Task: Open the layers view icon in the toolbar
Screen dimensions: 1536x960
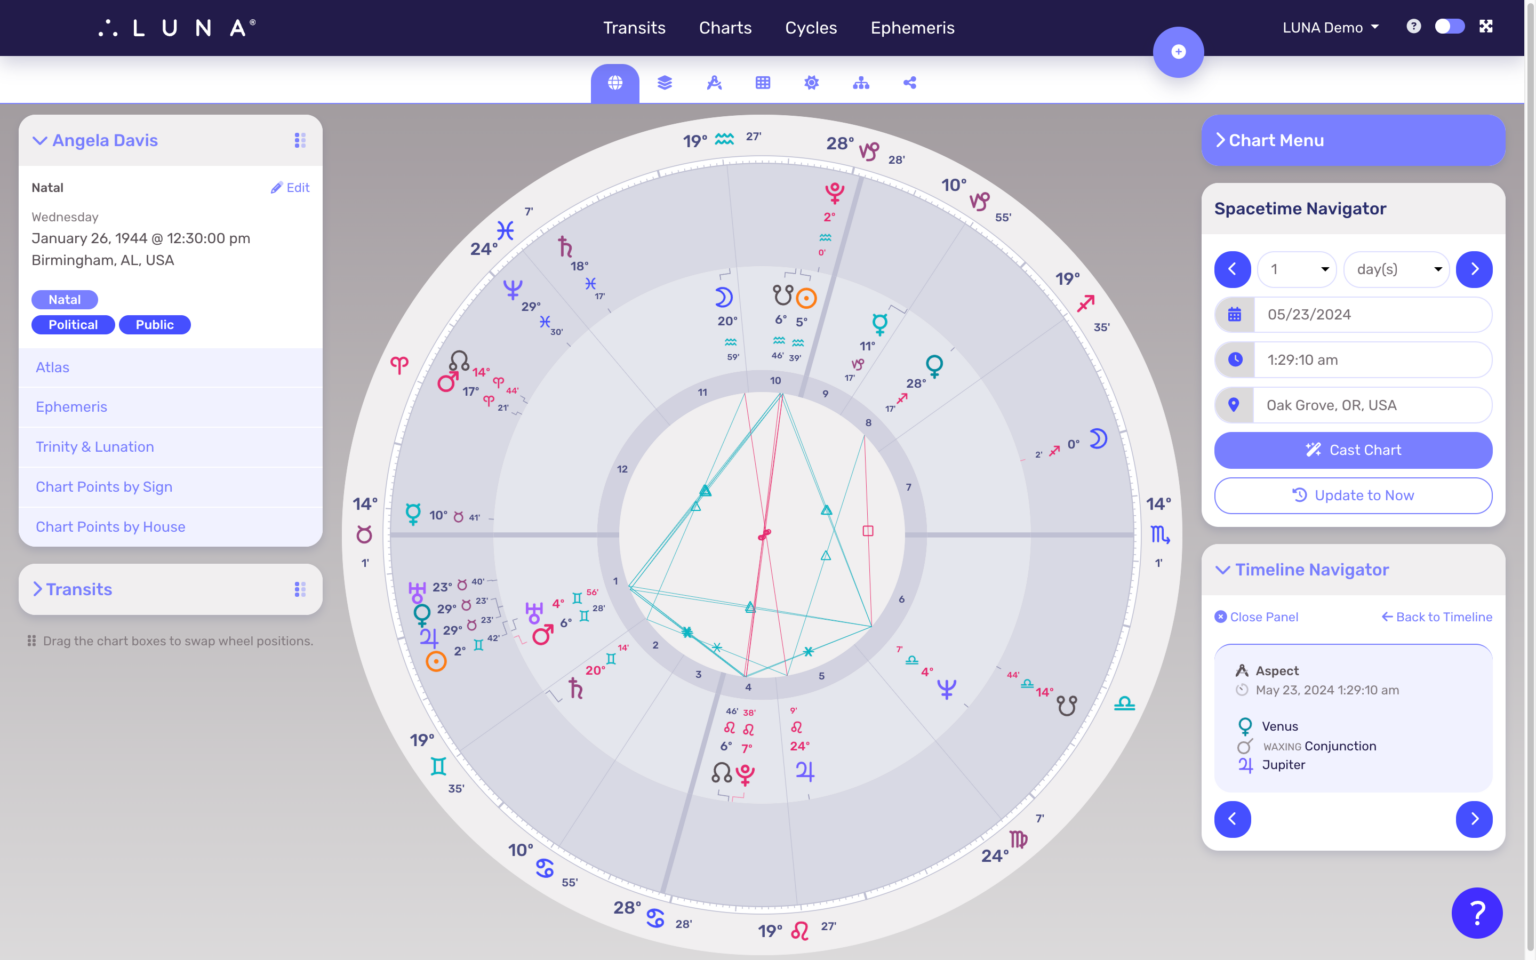Action: click(664, 83)
